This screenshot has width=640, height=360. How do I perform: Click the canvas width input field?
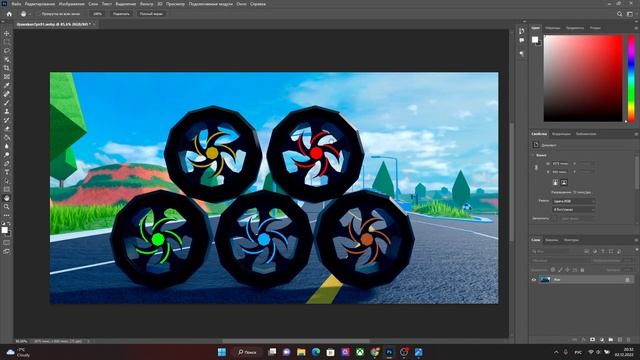click(x=559, y=164)
